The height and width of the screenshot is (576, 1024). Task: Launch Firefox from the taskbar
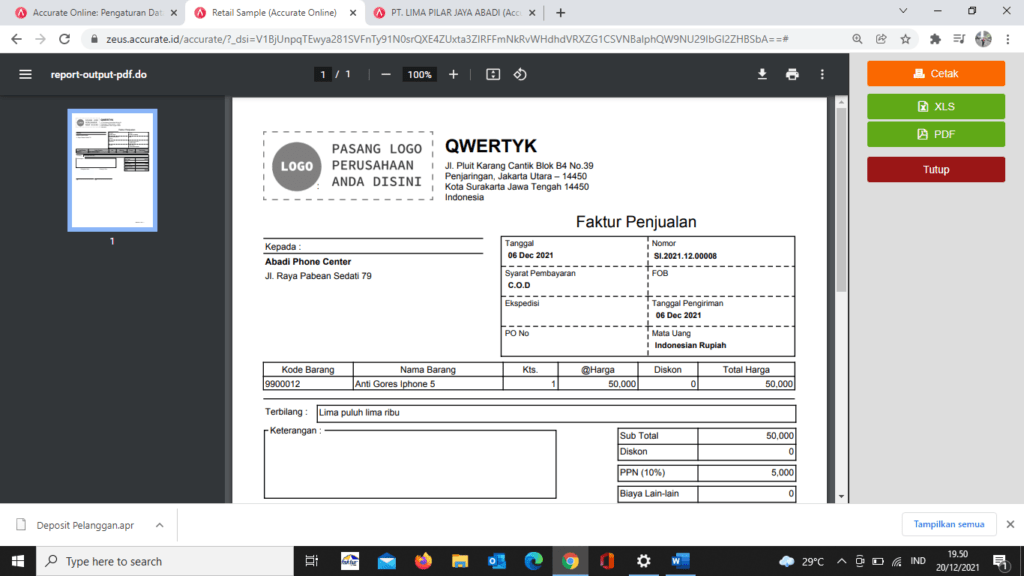click(423, 561)
